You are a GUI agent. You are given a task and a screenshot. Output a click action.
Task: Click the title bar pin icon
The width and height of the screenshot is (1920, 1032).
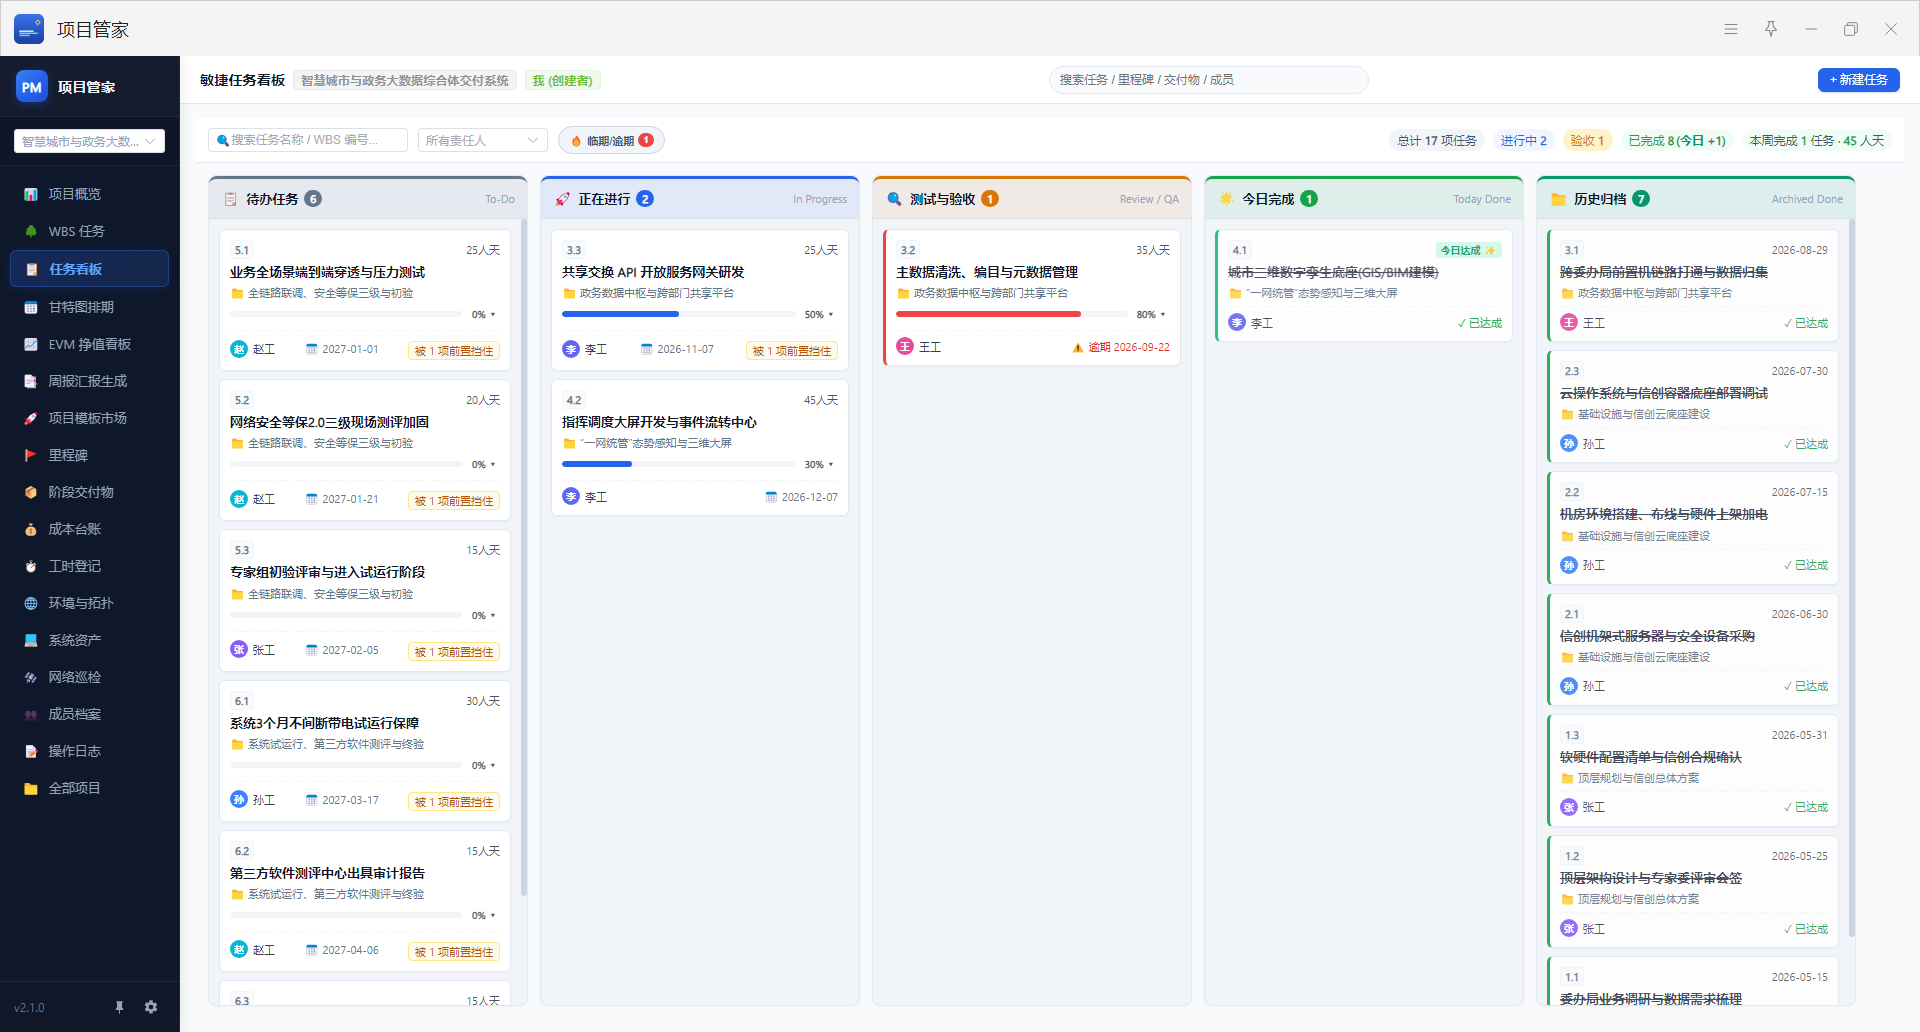[1771, 29]
